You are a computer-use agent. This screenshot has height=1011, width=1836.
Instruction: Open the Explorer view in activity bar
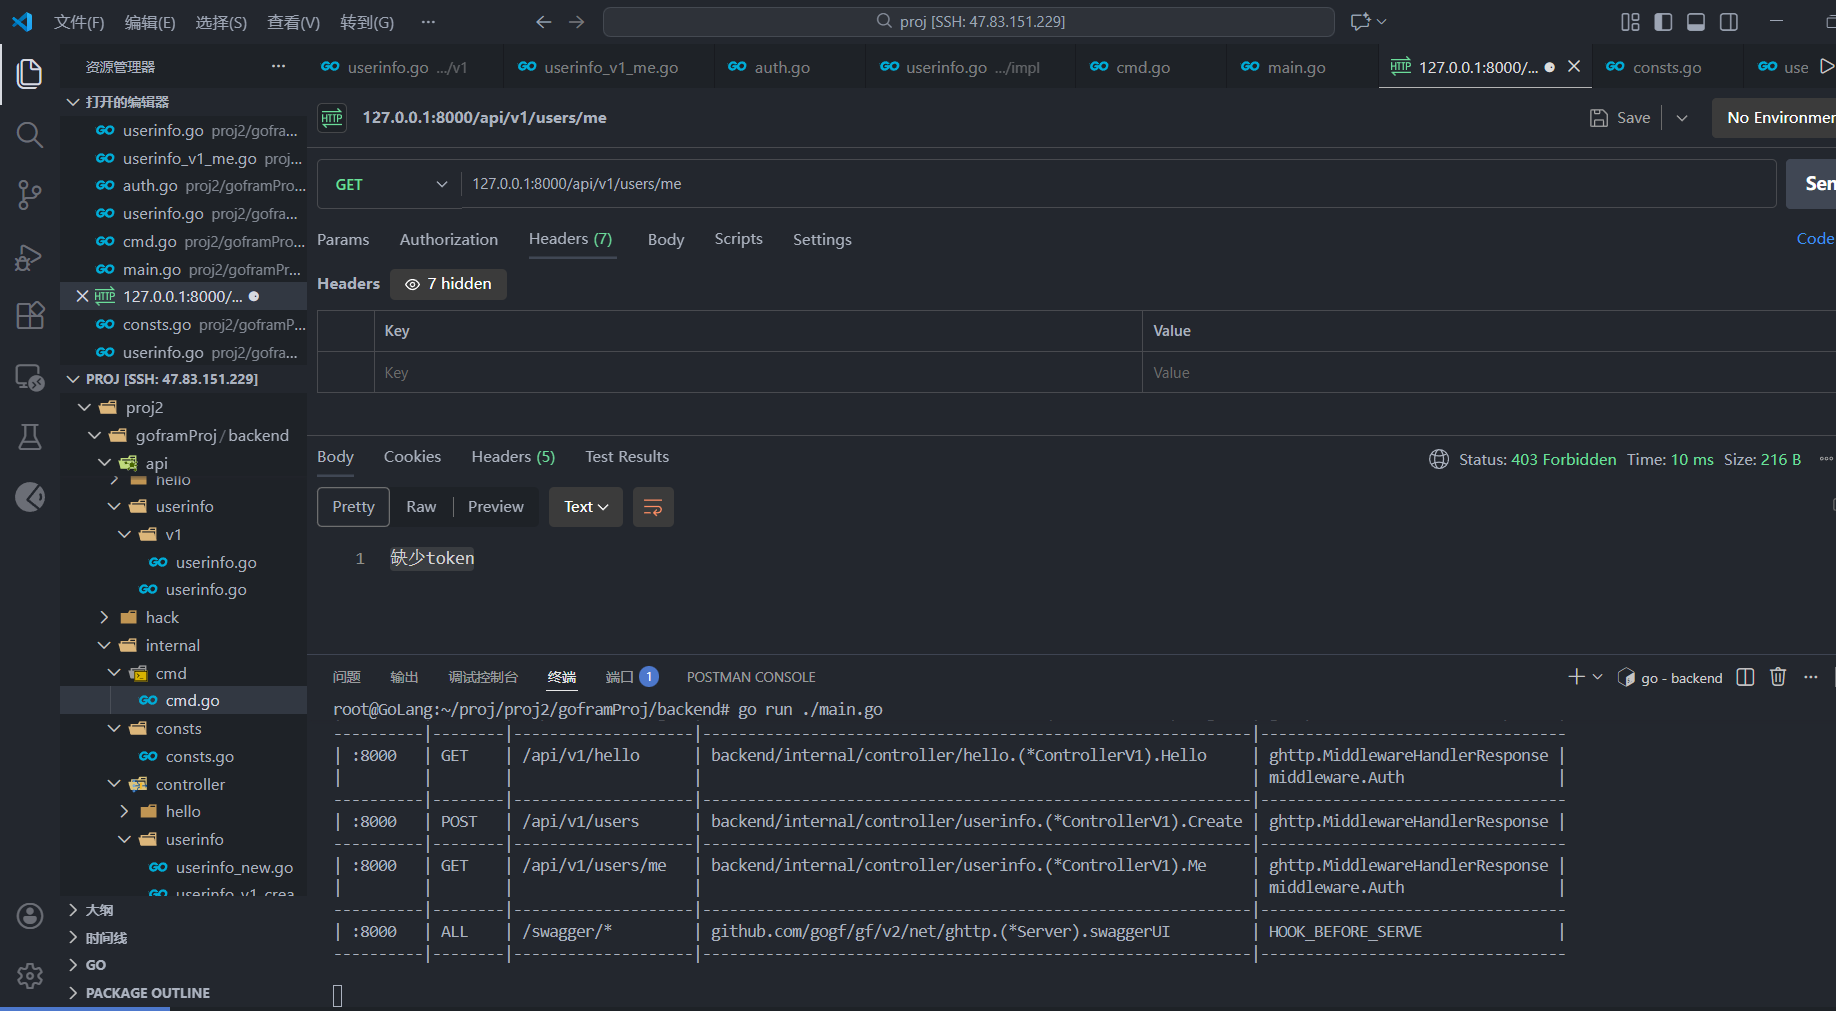pos(30,73)
